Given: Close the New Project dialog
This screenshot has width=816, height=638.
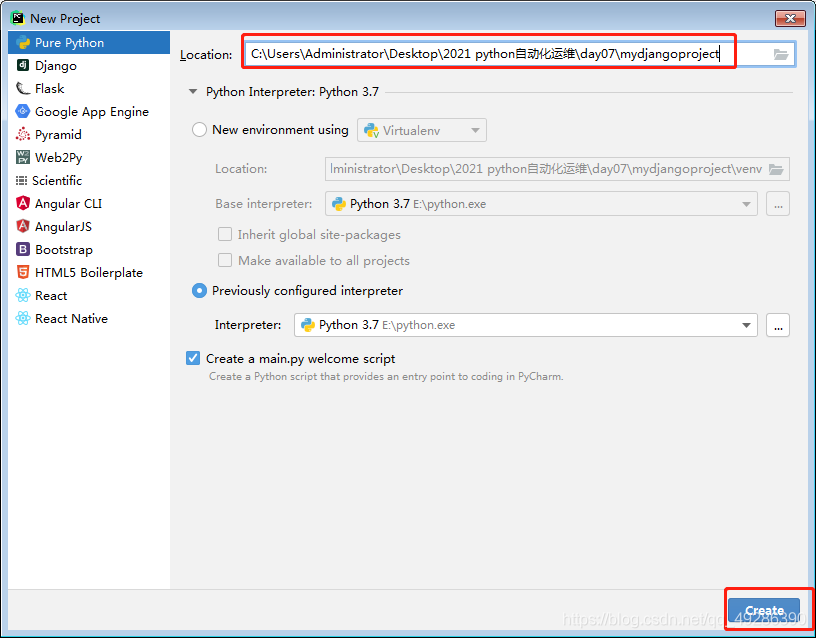Looking at the screenshot, I should tap(790, 19).
